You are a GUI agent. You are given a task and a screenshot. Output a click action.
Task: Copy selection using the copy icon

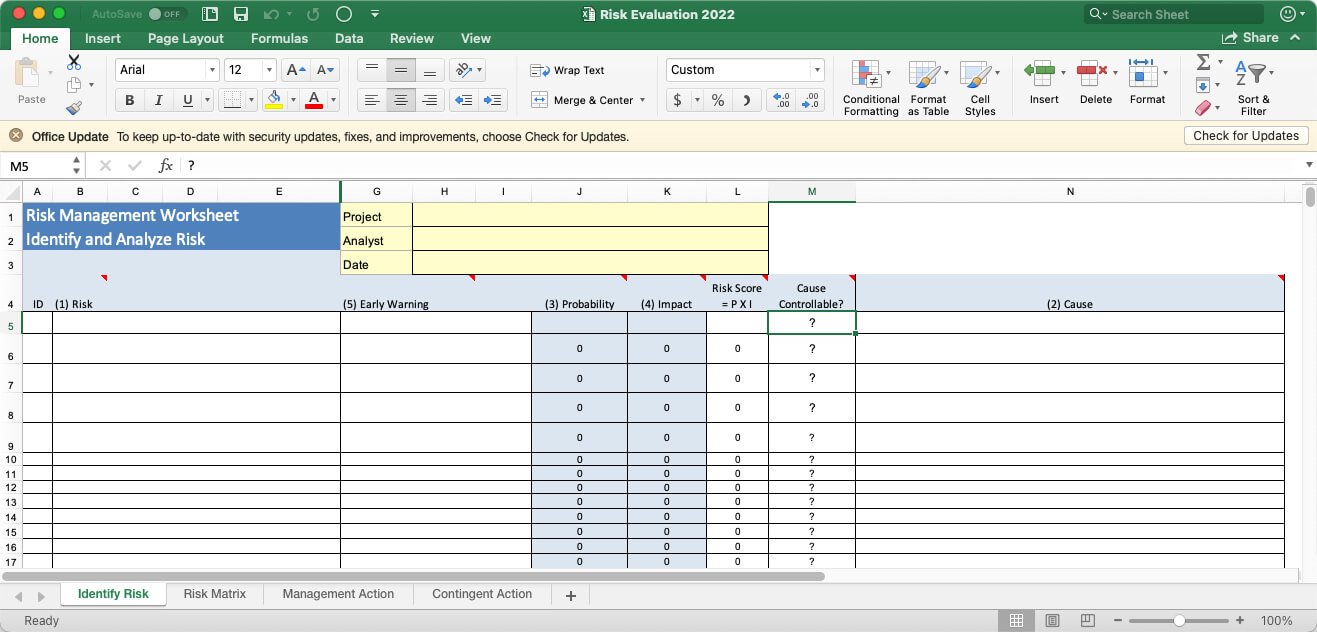click(x=74, y=85)
